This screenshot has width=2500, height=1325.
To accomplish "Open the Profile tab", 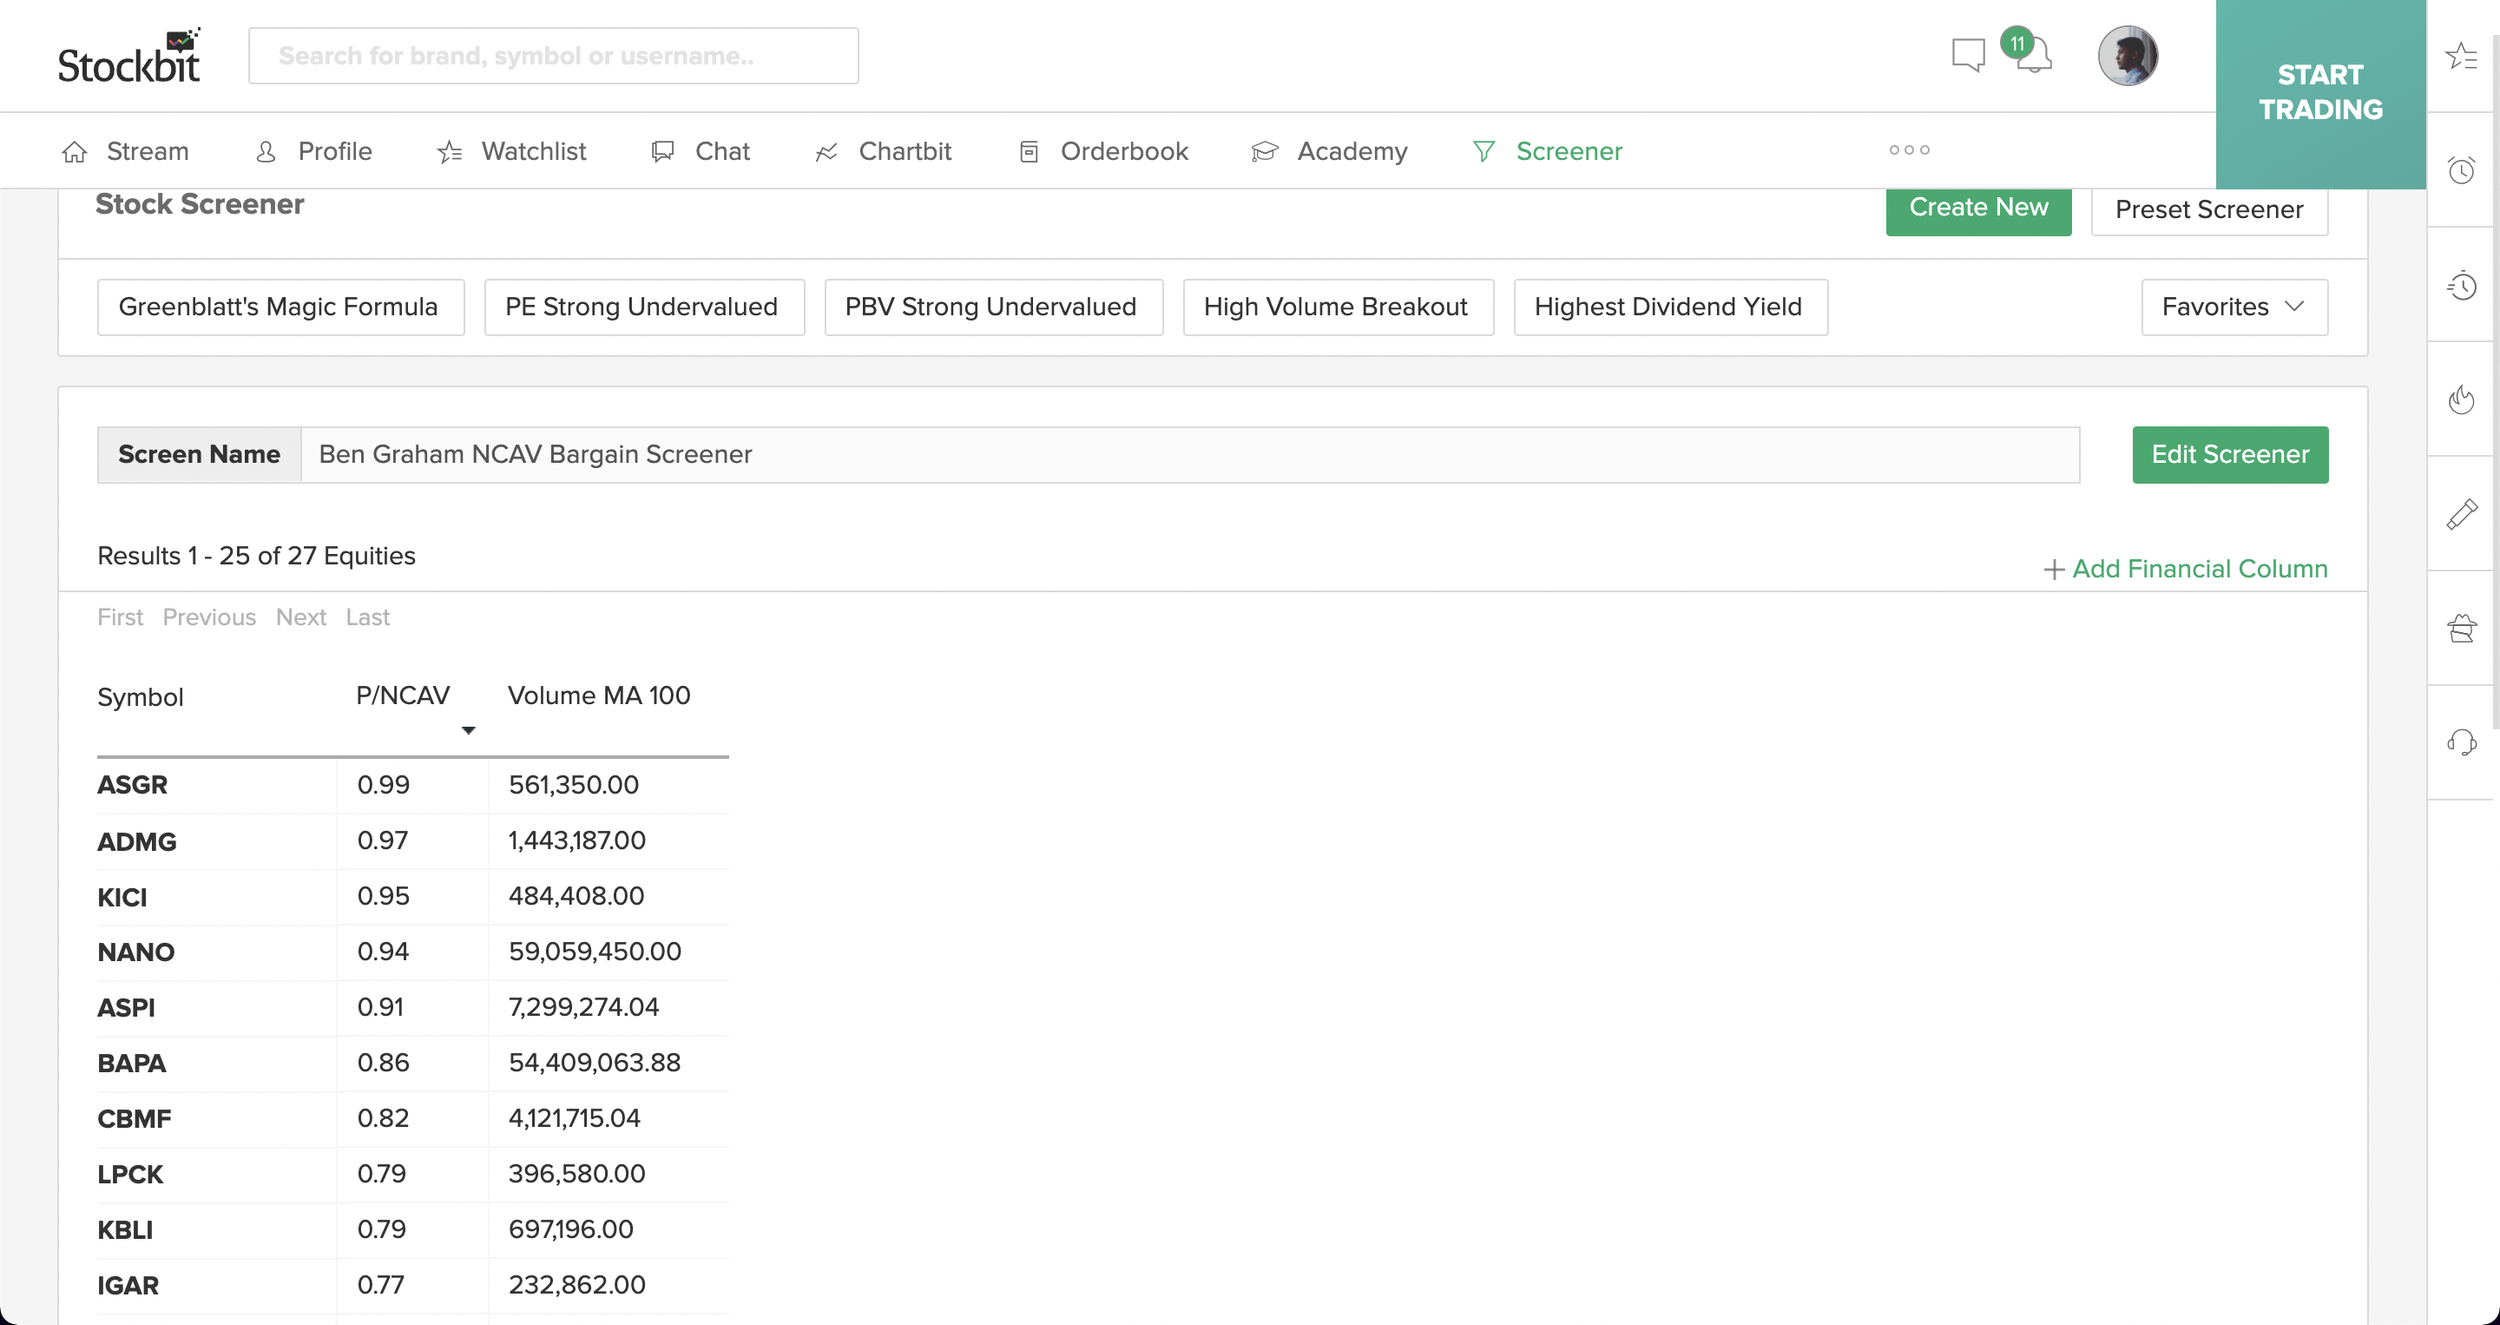I will 314,151.
